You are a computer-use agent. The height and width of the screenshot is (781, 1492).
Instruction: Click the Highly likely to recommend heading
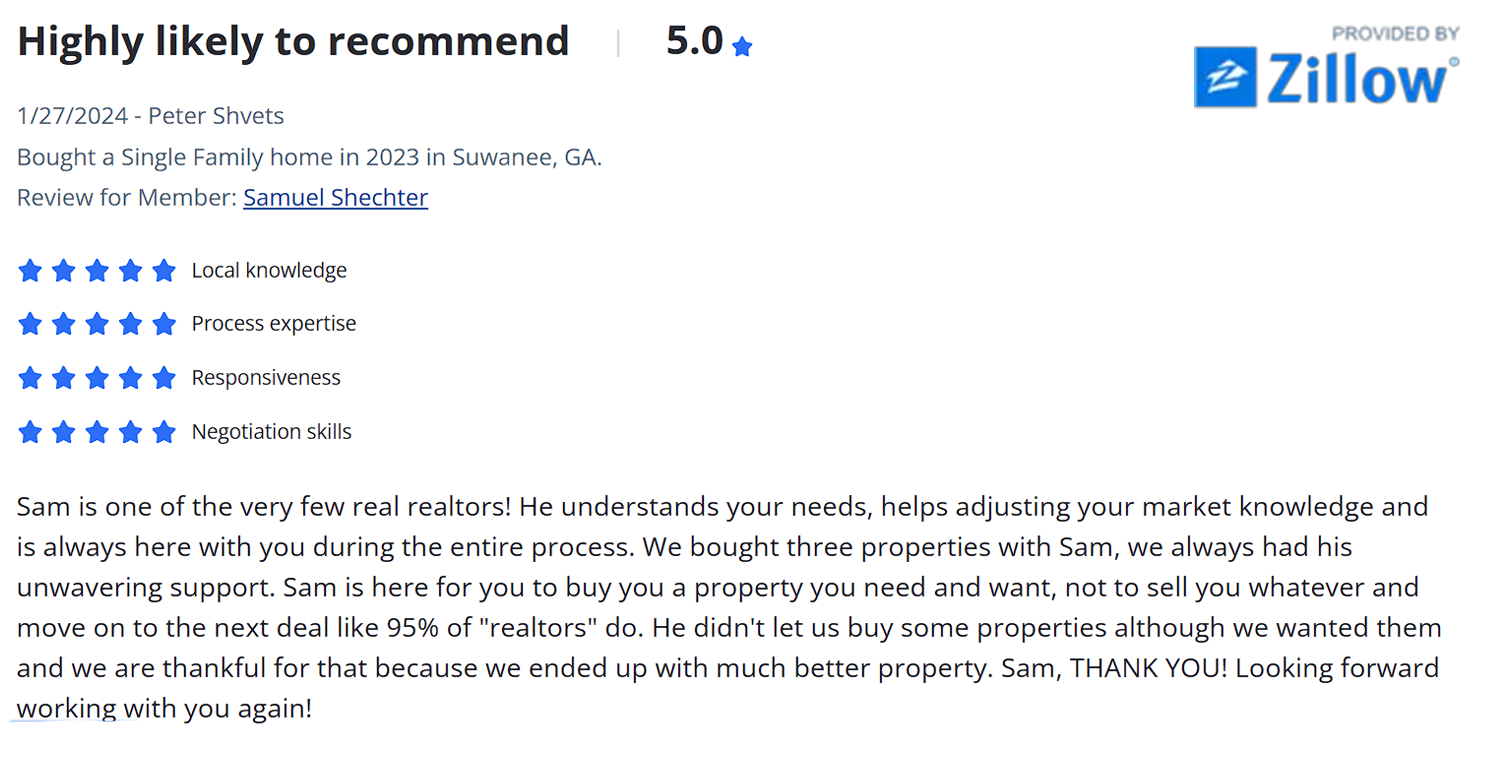click(293, 42)
